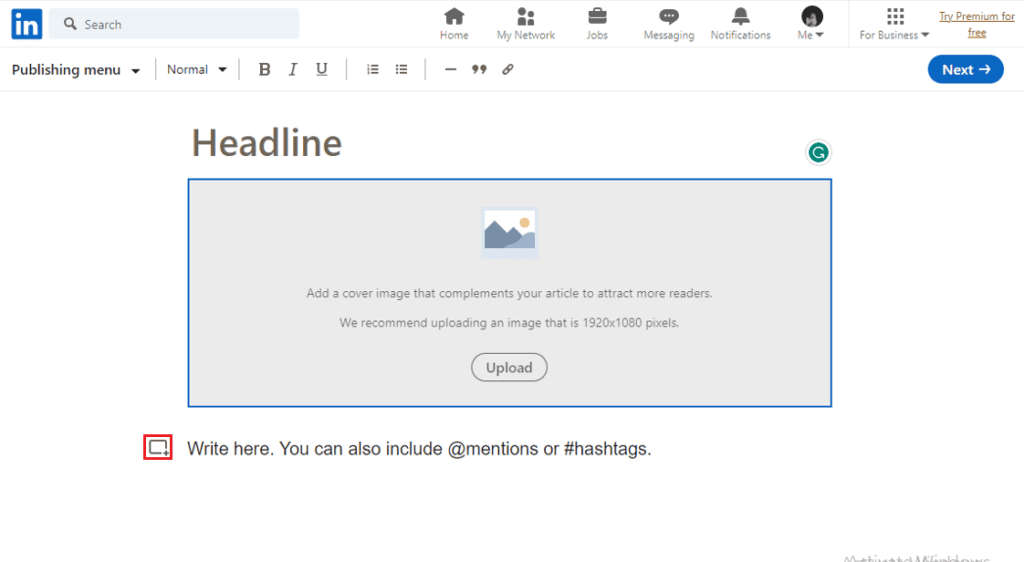
Task: Expand the Publishing menu dropdown
Action: coord(76,70)
